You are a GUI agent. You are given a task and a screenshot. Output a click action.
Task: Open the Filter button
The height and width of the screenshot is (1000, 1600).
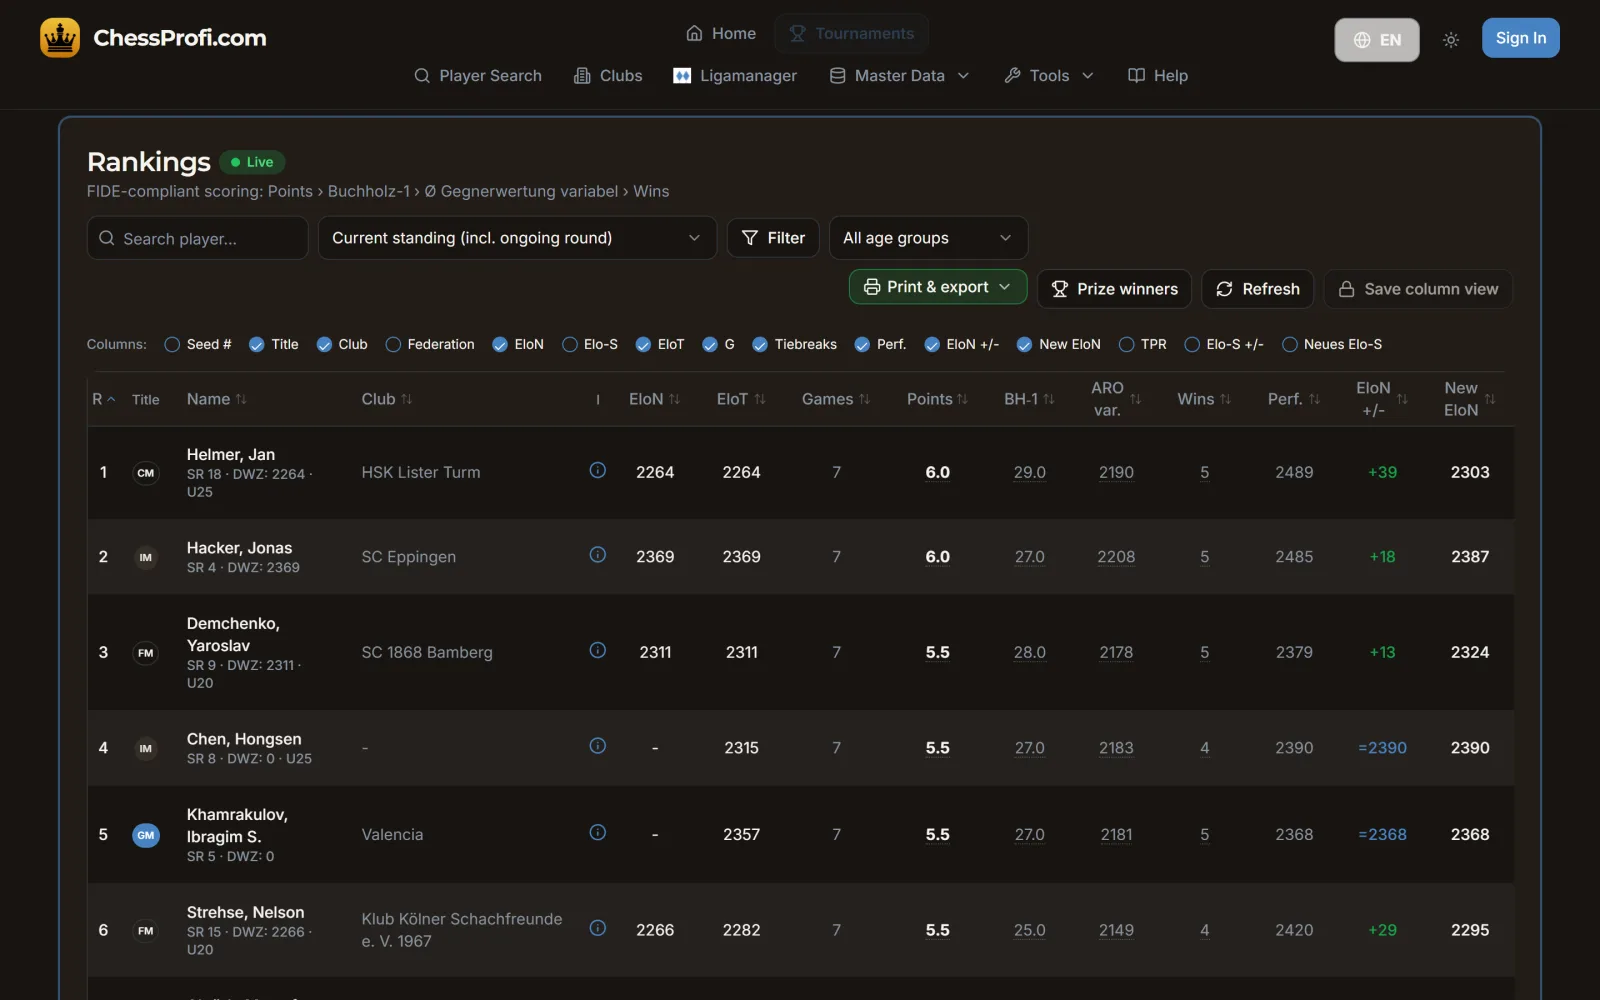click(x=773, y=238)
